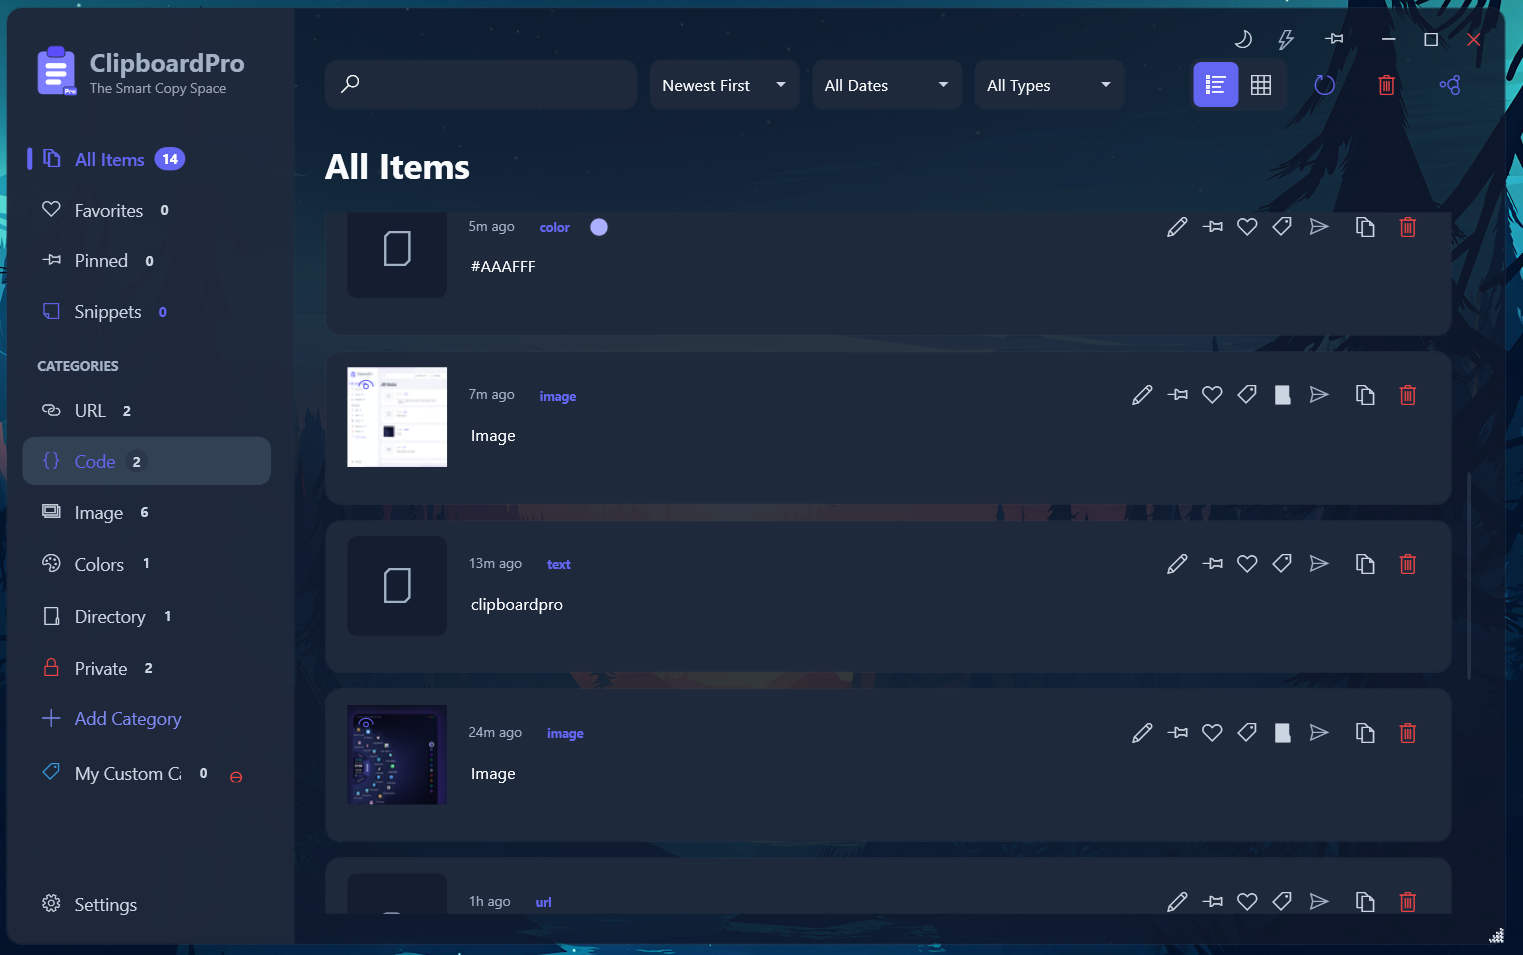1523x955 pixels.
Task: Click the #AAAFFF color swatch dot
Action: click(599, 227)
